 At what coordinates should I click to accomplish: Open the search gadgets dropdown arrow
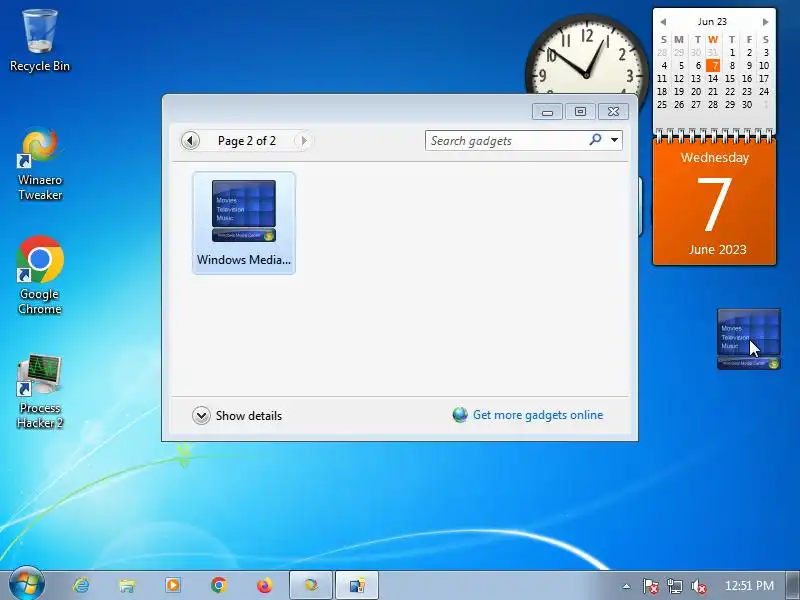click(x=615, y=140)
